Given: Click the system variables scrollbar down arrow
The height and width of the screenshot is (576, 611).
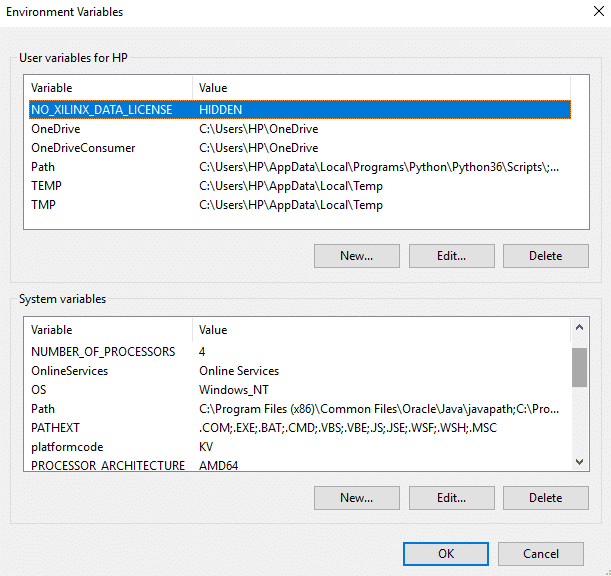Looking at the screenshot, I should [580, 462].
